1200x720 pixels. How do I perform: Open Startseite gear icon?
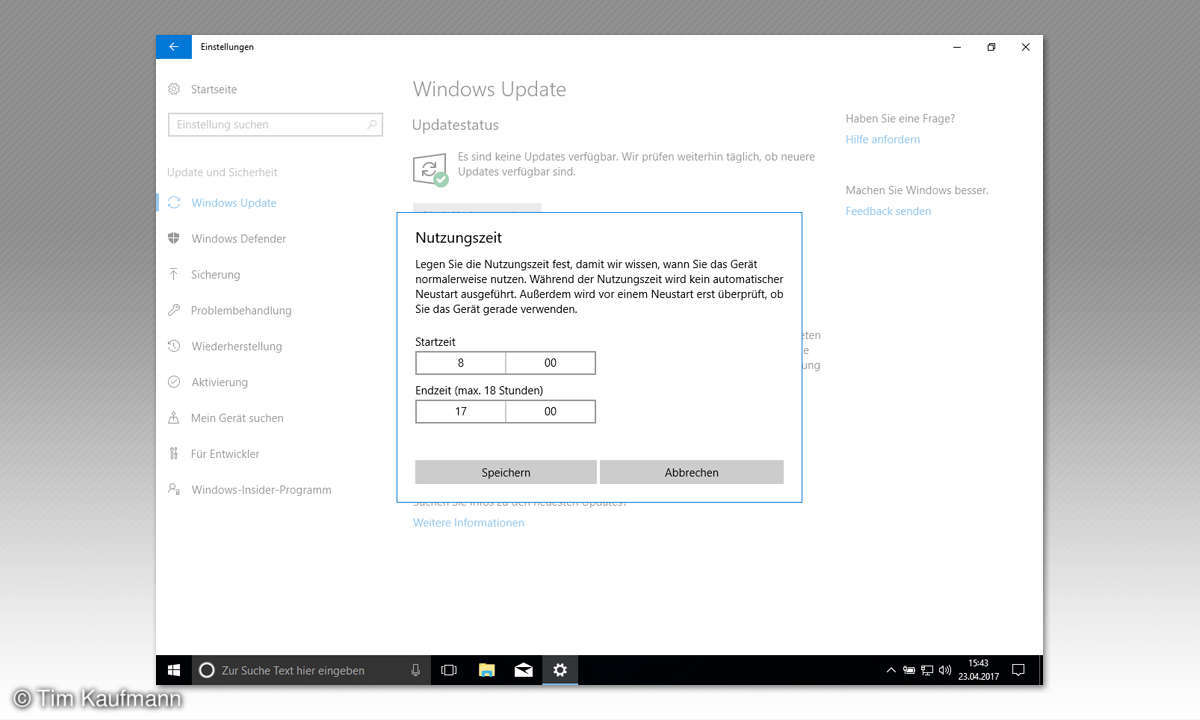(x=174, y=89)
